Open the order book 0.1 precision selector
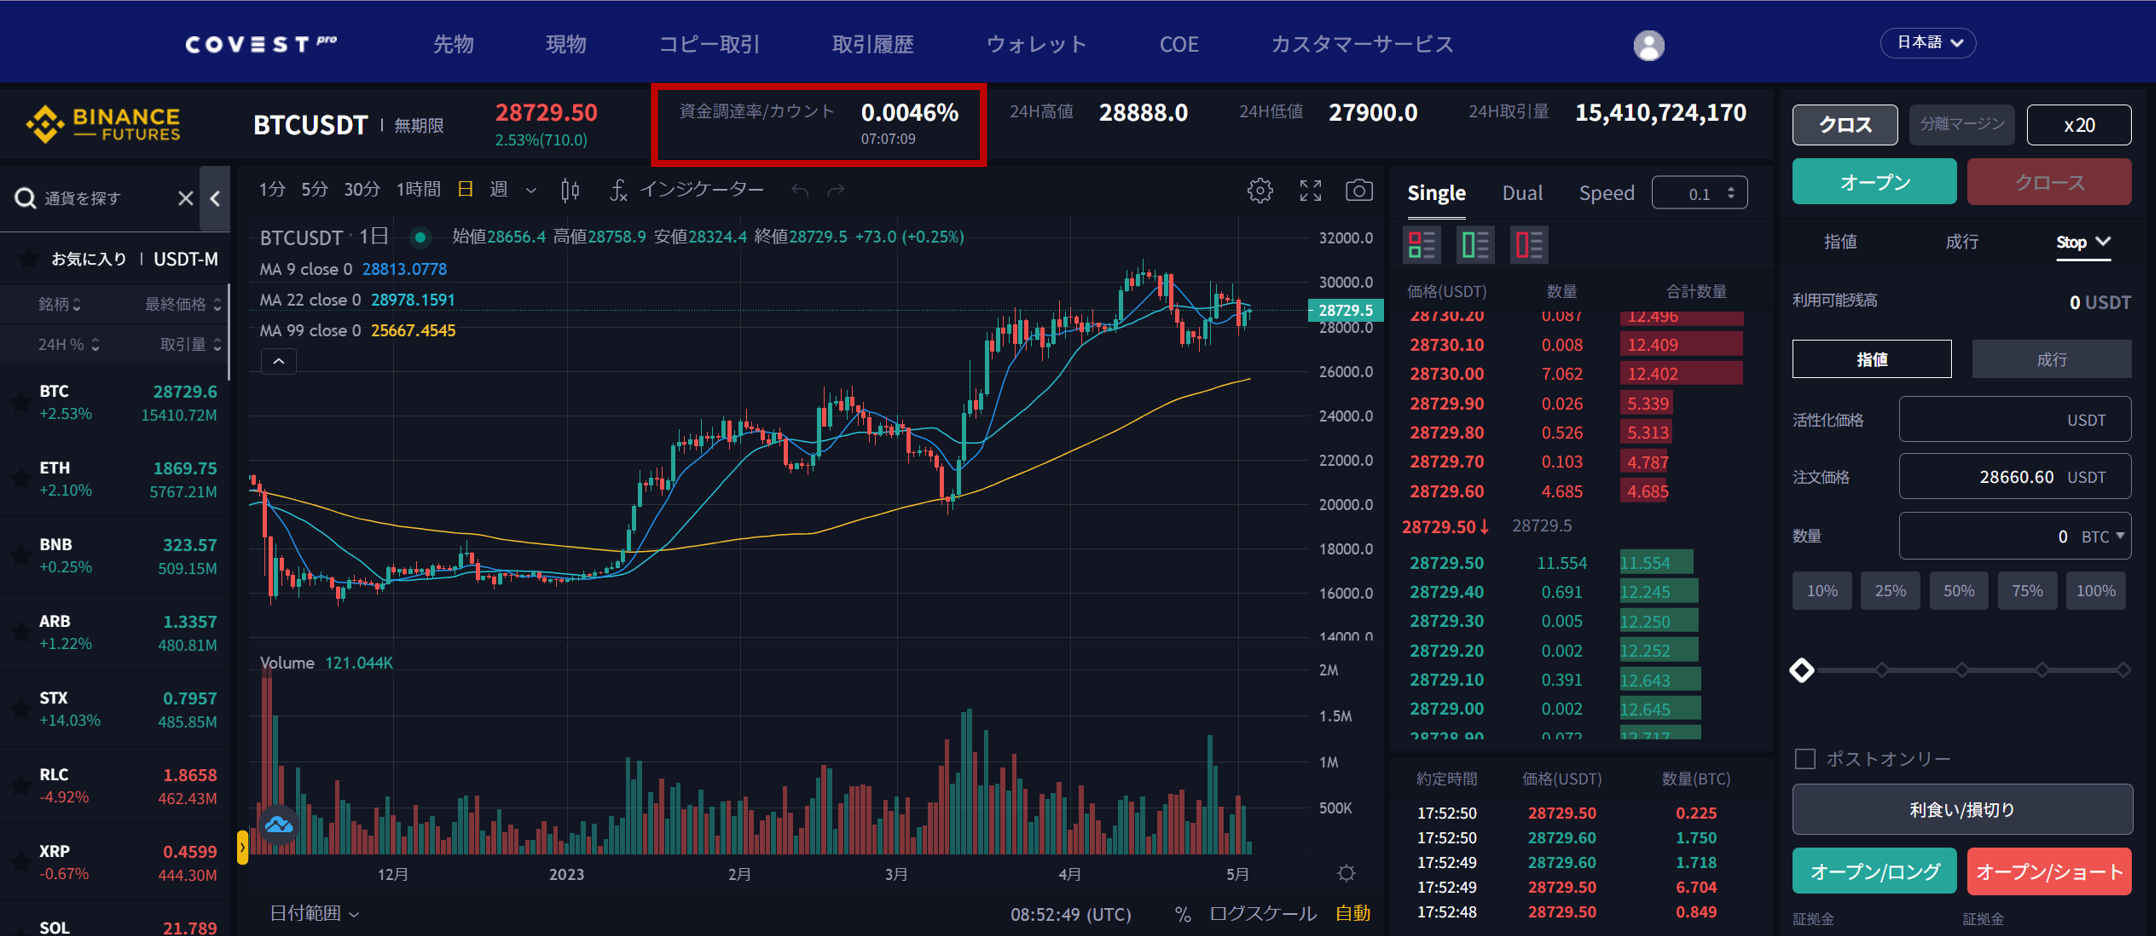Image resolution: width=2156 pixels, height=936 pixels. point(1700,193)
